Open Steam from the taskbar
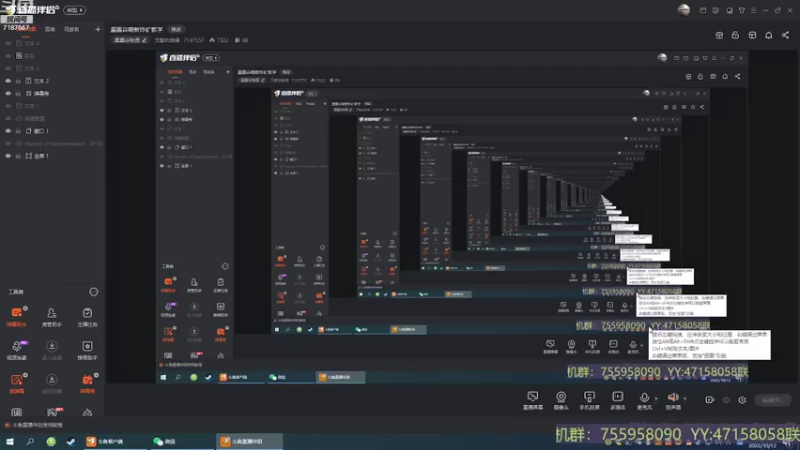 71,441
